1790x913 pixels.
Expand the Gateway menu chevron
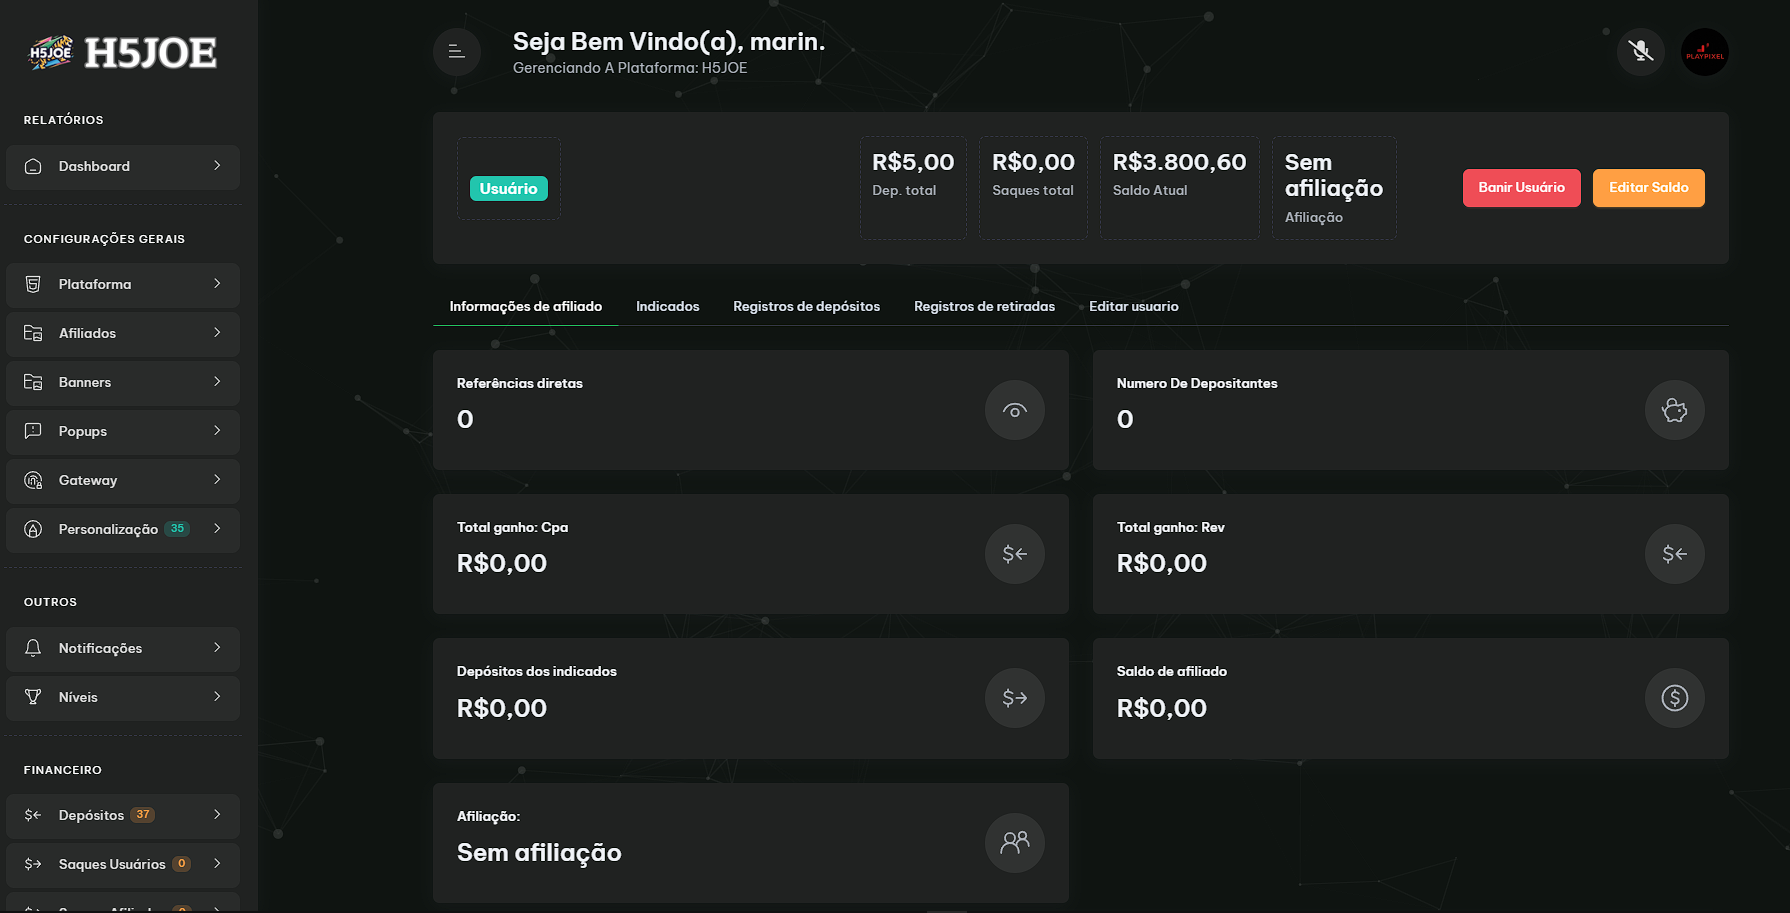pos(217,480)
